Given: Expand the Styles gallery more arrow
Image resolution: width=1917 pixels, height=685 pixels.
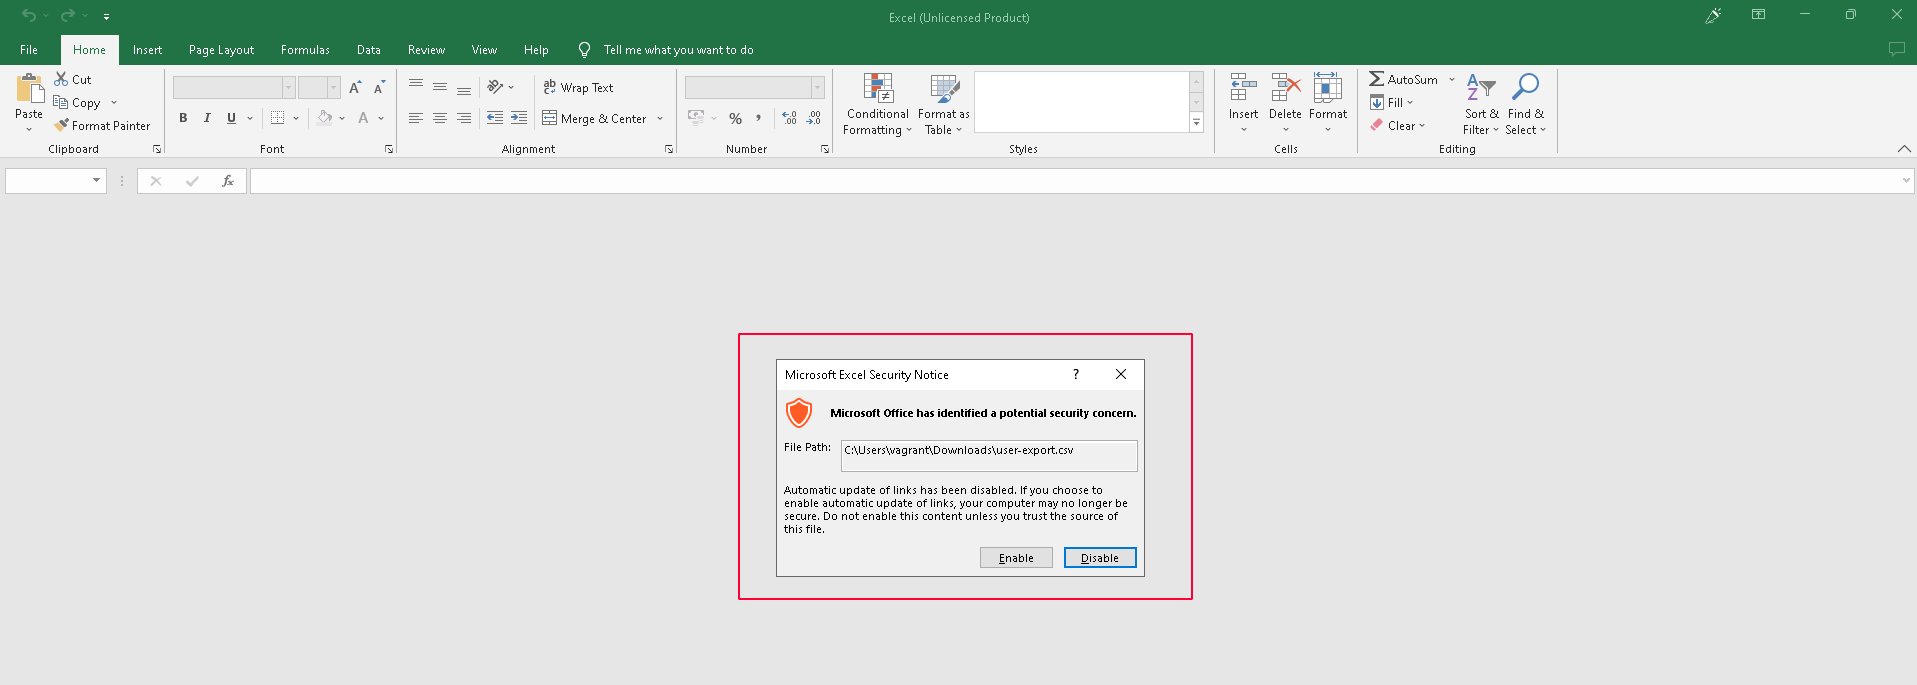Looking at the screenshot, I should [1196, 122].
